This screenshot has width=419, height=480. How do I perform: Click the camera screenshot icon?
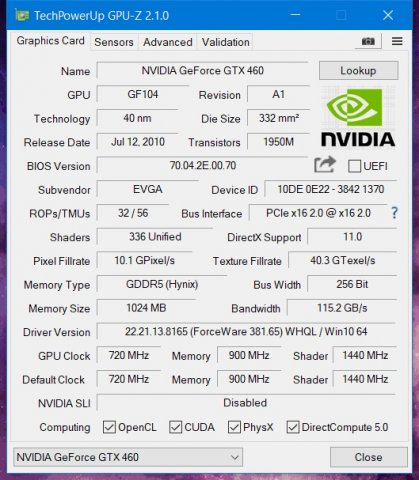[x=368, y=42]
